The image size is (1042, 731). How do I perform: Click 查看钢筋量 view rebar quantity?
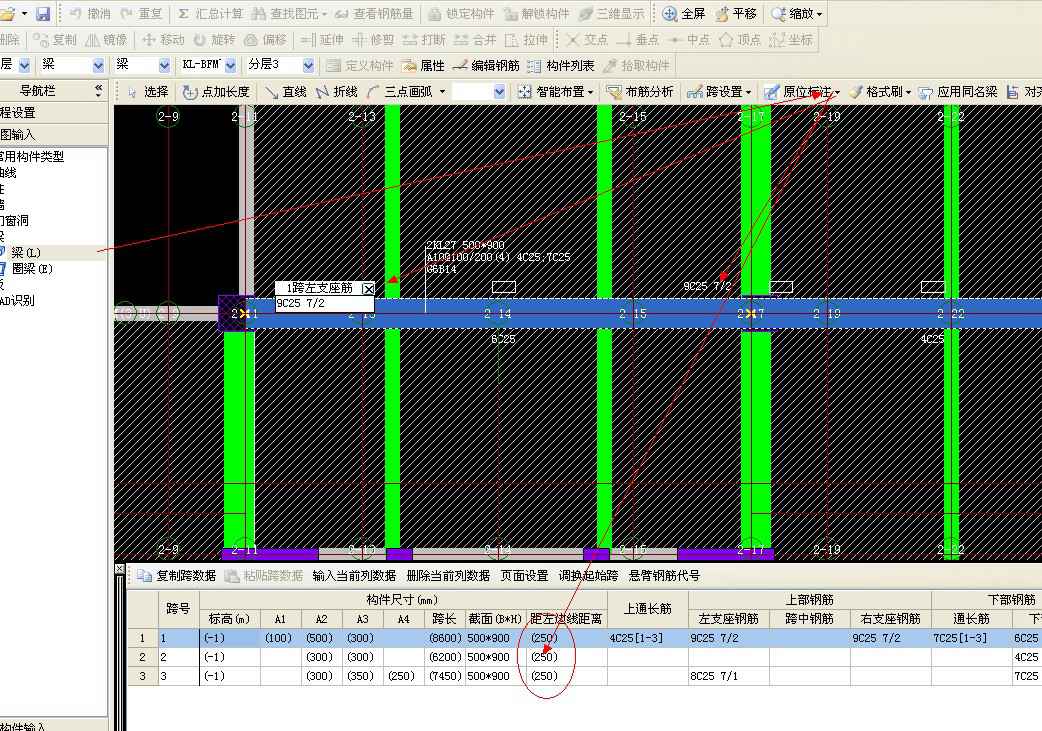coord(373,13)
